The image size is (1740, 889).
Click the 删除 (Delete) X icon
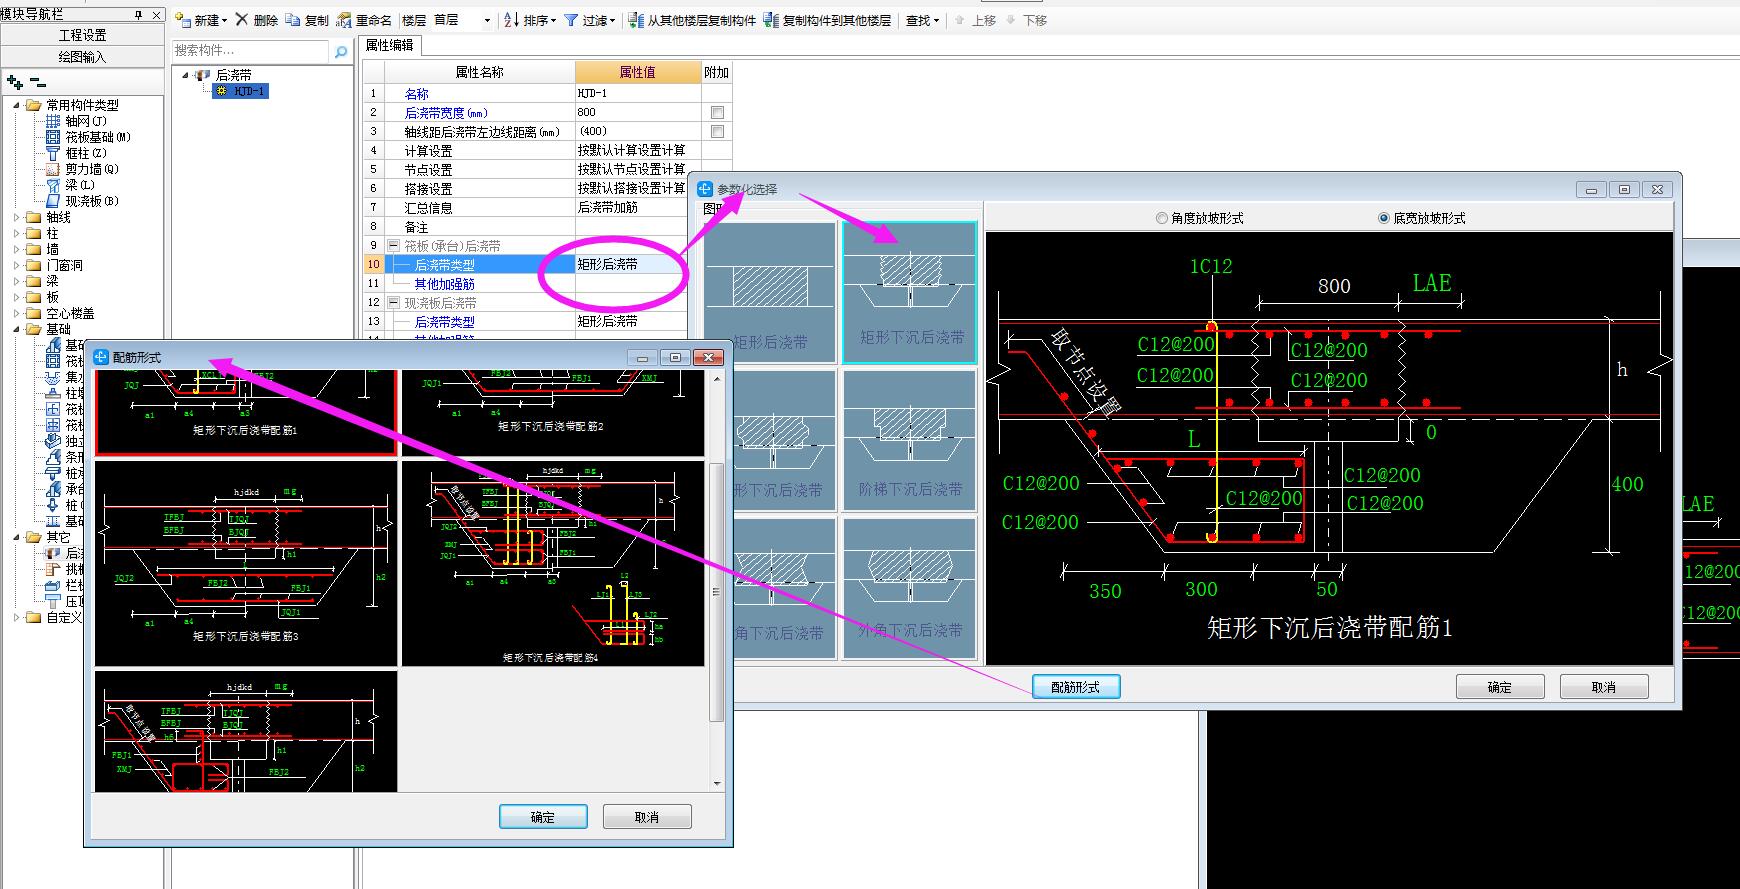241,20
